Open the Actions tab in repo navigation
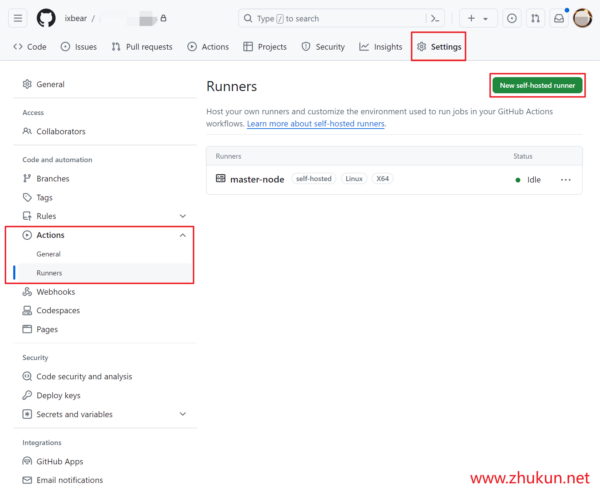 [208, 47]
